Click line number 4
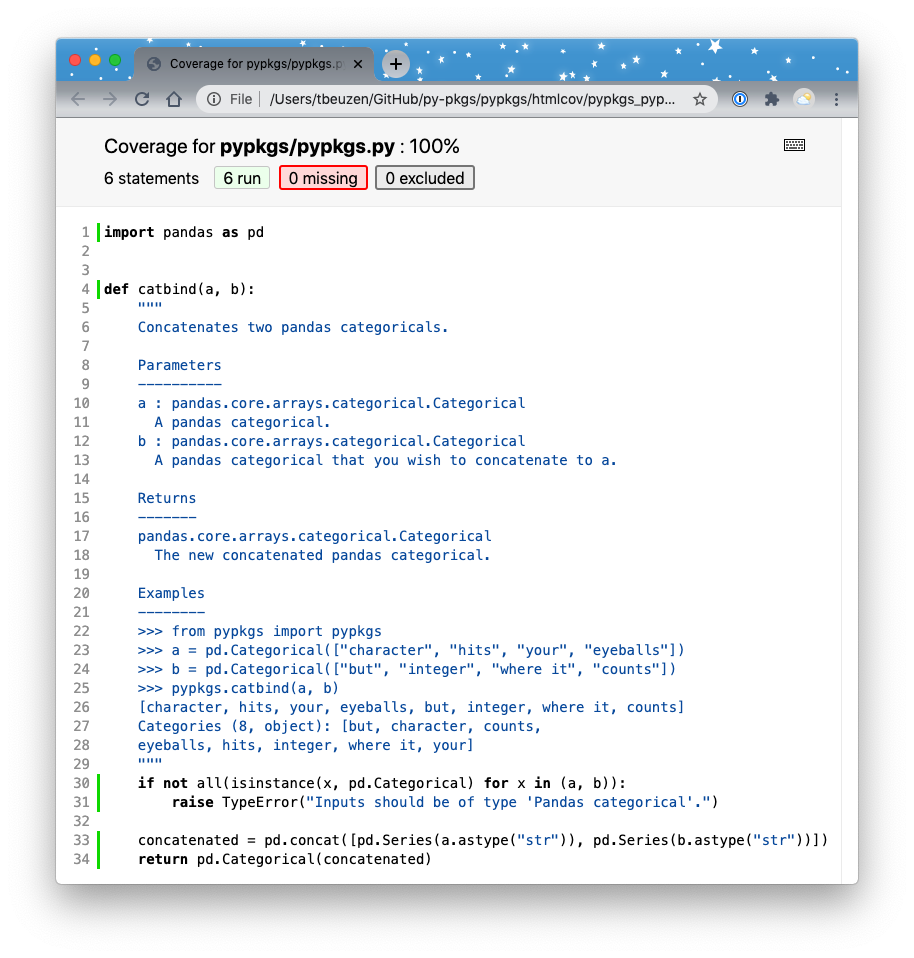 click(86, 289)
